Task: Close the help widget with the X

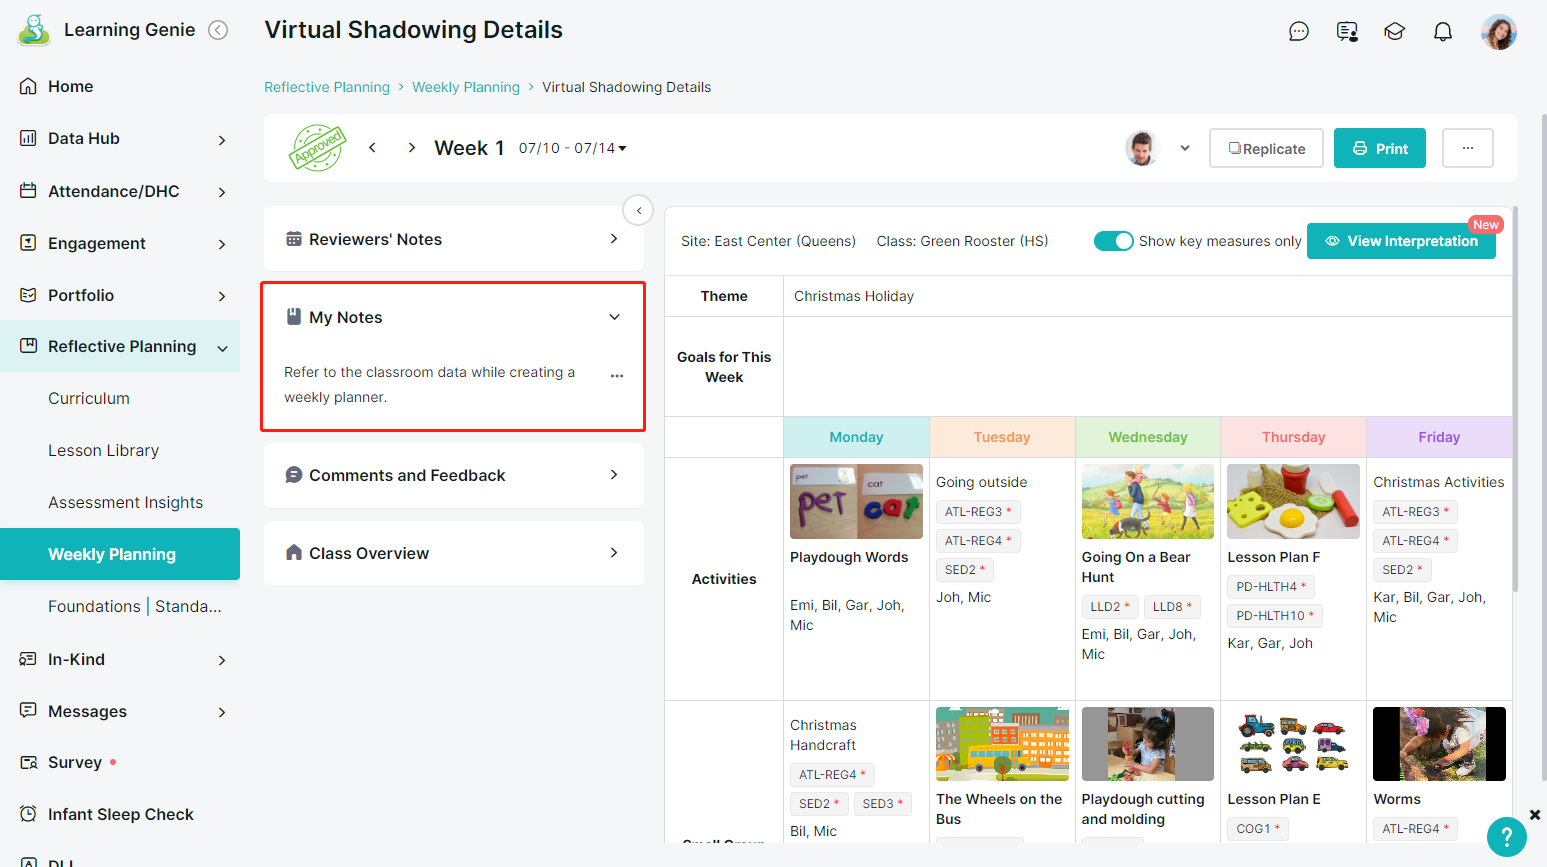Action: point(1535,815)
